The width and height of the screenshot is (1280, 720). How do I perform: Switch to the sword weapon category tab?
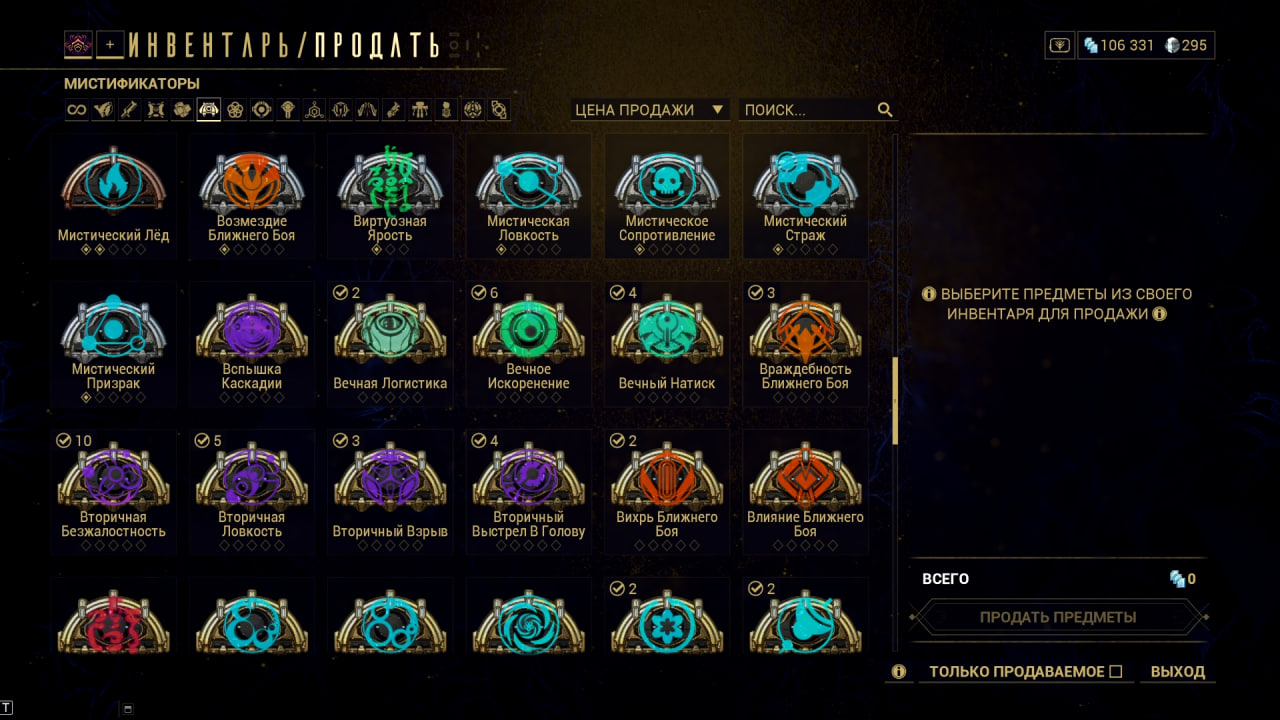click(129, 110)
